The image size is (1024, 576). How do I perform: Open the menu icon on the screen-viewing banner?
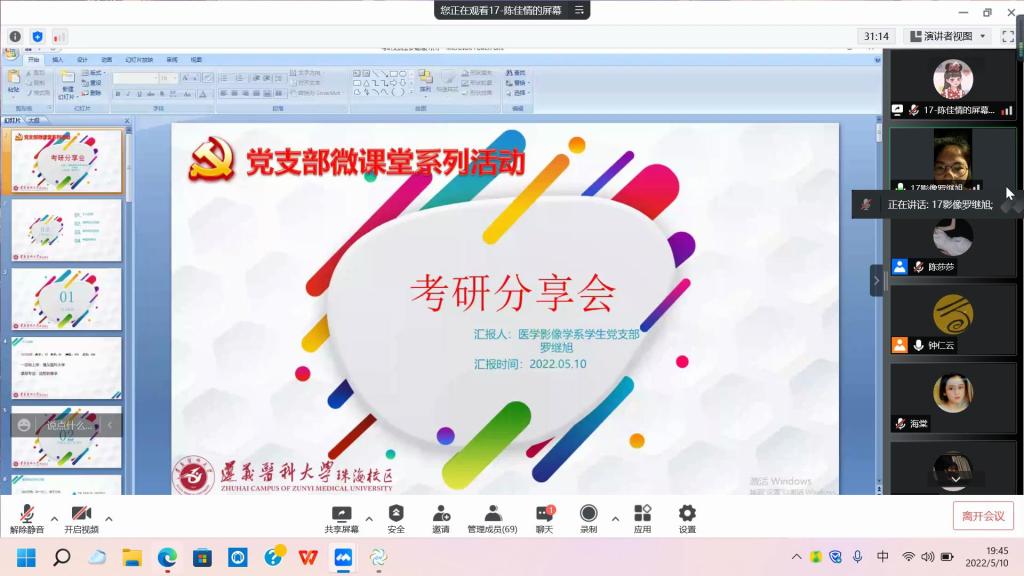coord(579,10)
